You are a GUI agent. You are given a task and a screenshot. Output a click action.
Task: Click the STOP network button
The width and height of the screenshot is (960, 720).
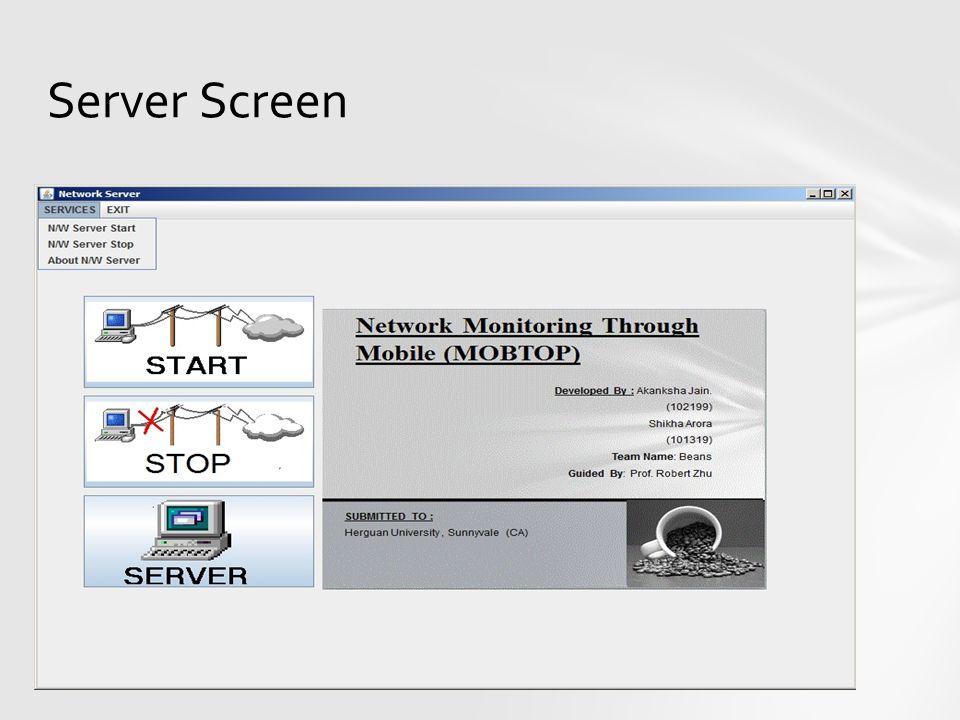pos(199,441)
